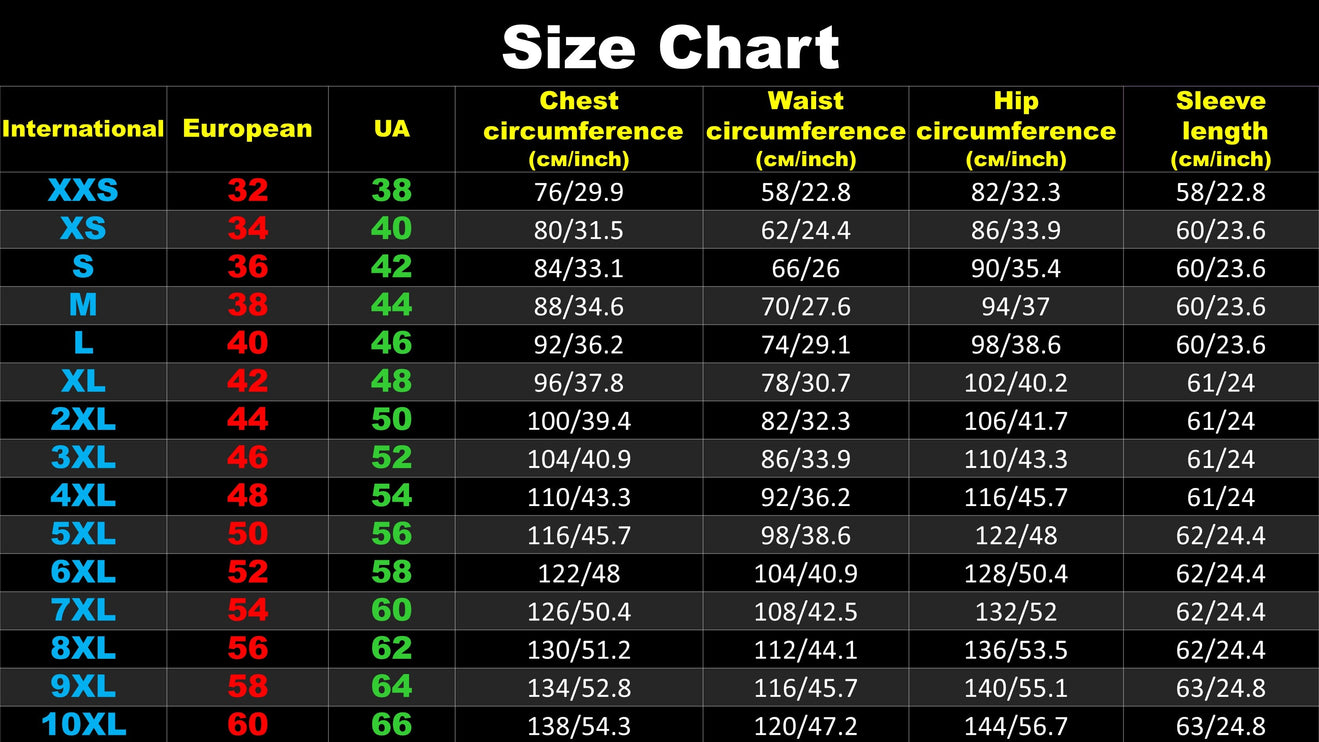Click the UA column header

tap(391, 129)
